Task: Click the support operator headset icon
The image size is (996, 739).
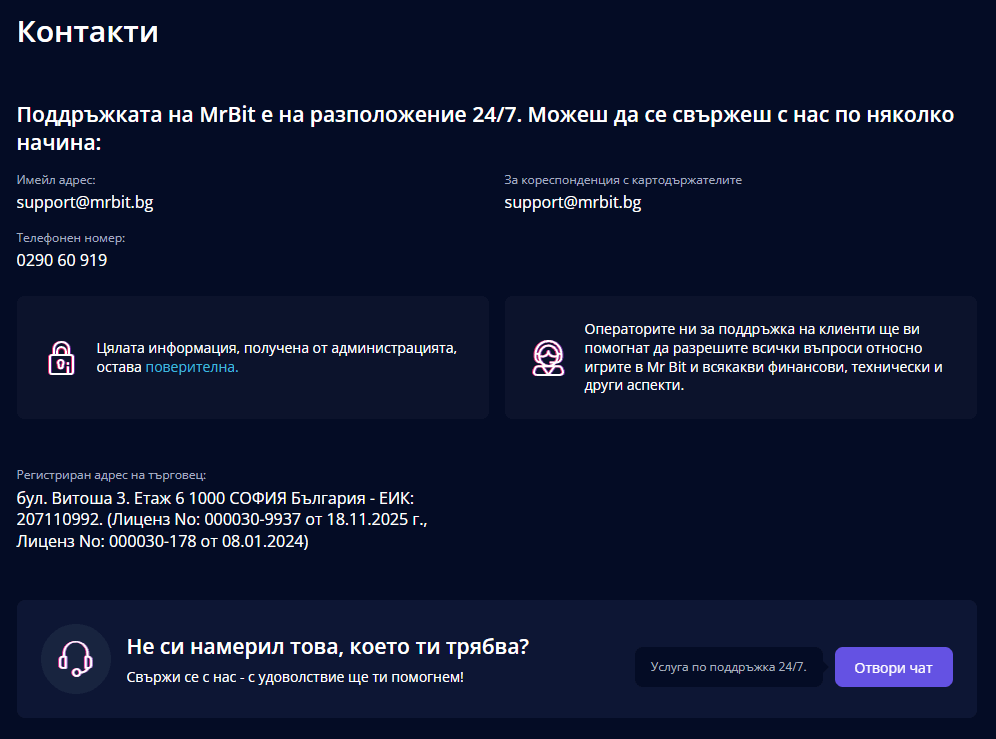Action: (x=548, y=358)
